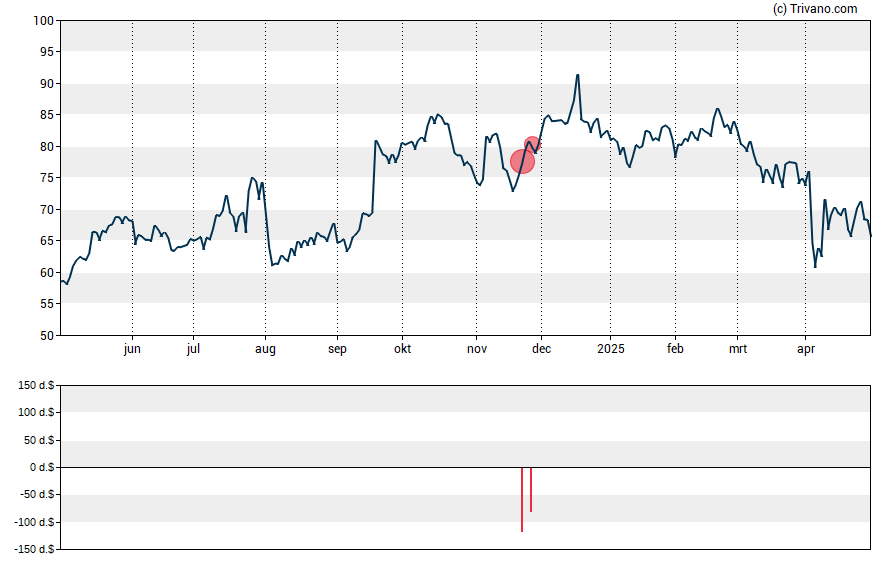Screen dimensions: 888x565
Task: Click the price axis value 70
Action: (47, 209)
